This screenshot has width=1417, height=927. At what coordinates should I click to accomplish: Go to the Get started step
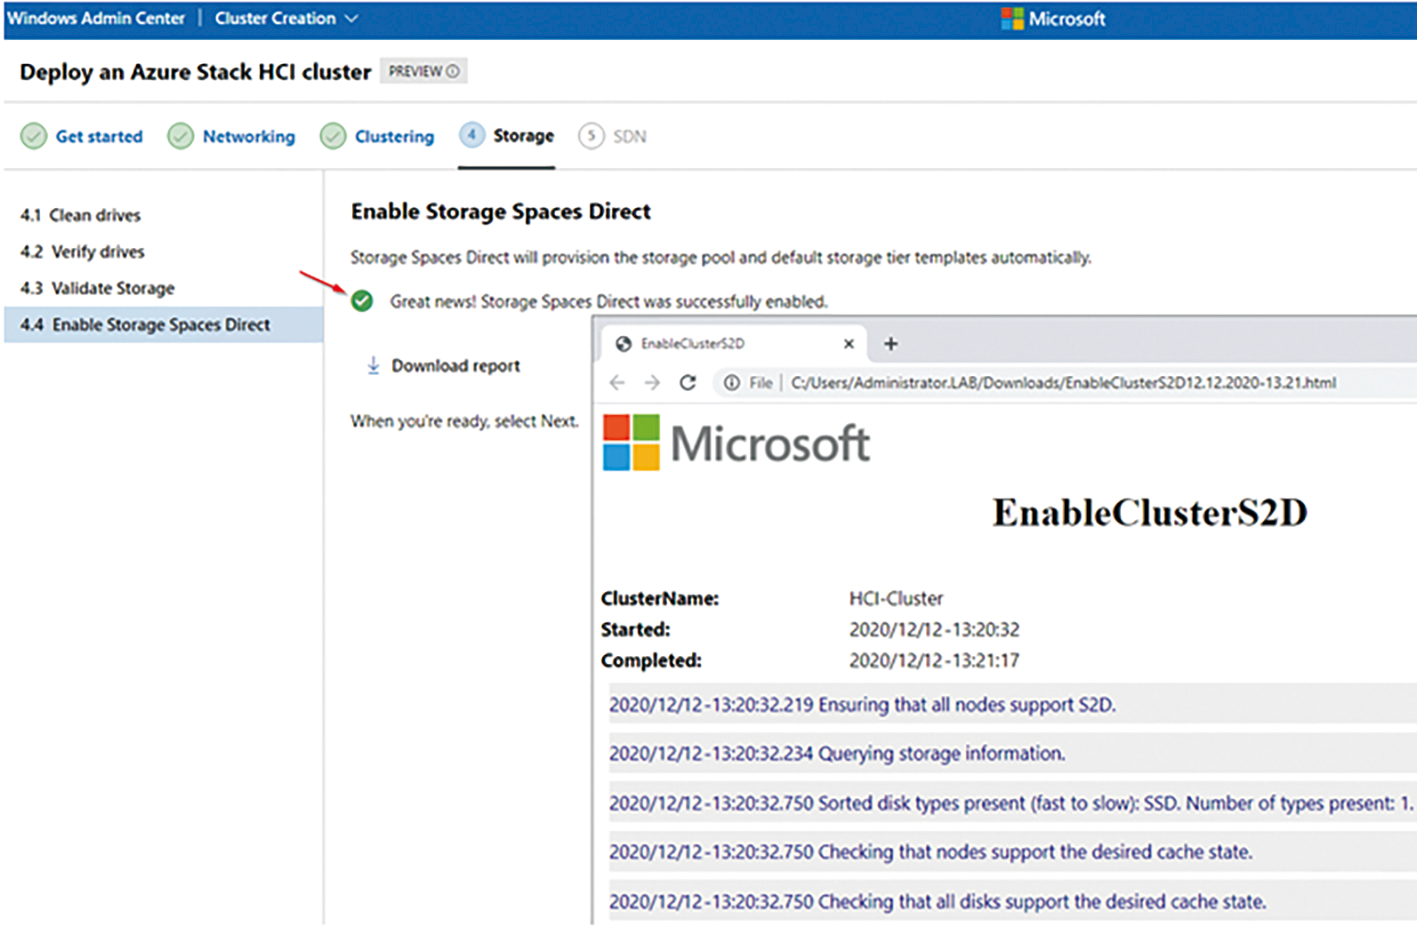[x=99, y=136]
